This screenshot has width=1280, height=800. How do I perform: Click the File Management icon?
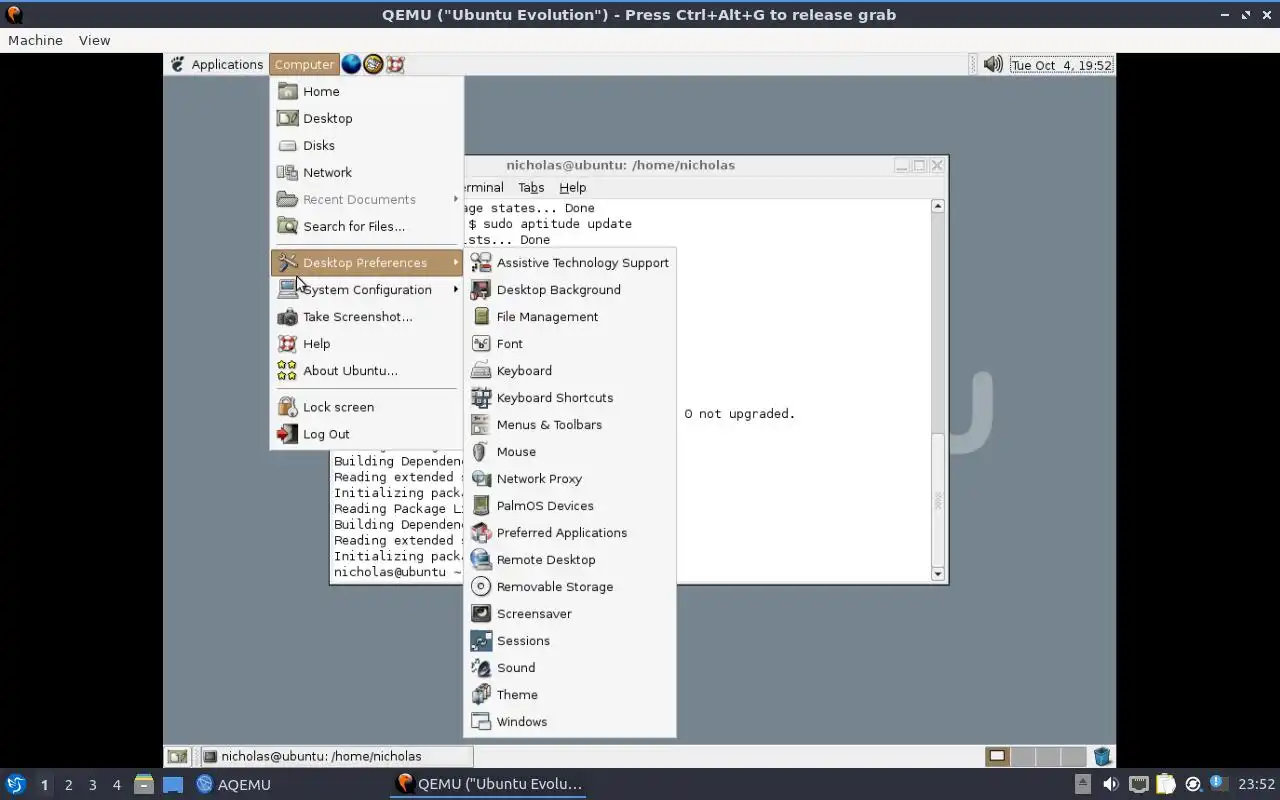481,317
